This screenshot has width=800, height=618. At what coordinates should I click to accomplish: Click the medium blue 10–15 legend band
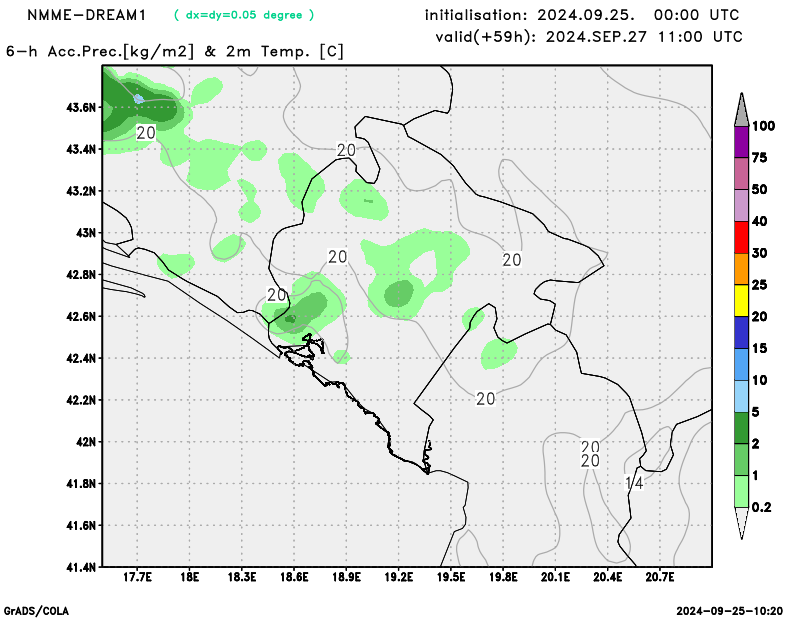(x=741, y=364)
